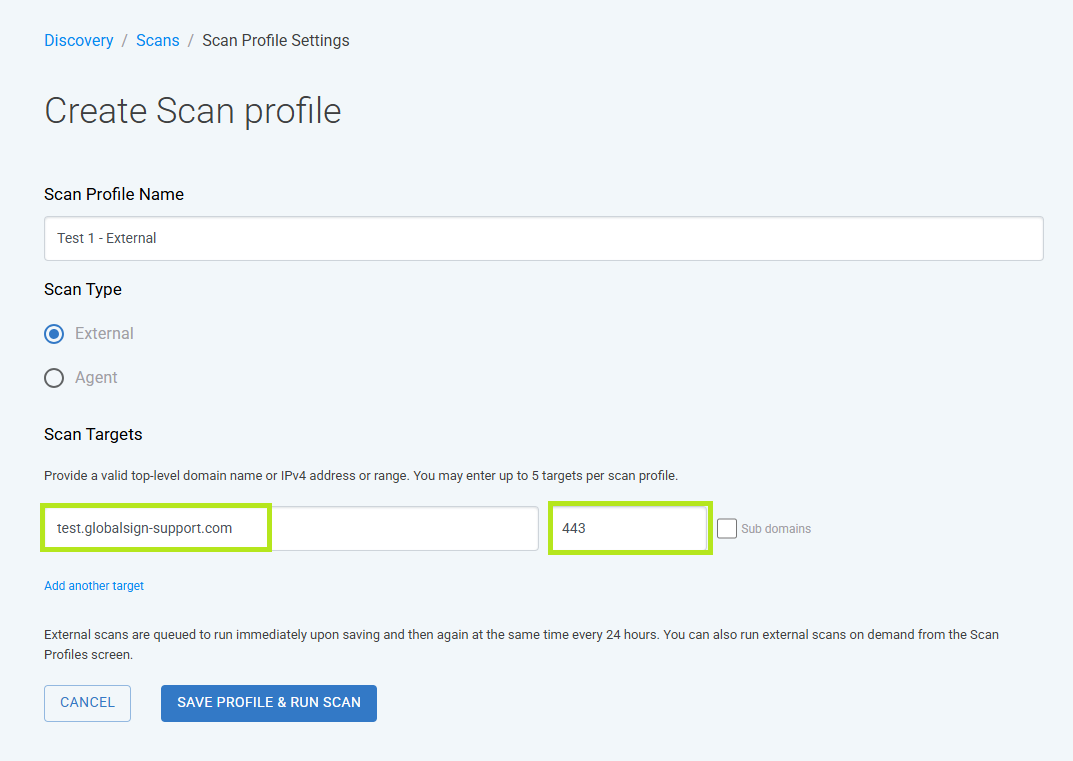Focus the scan target domain field
Screen dimensions: 1073x761
(291, 528)
